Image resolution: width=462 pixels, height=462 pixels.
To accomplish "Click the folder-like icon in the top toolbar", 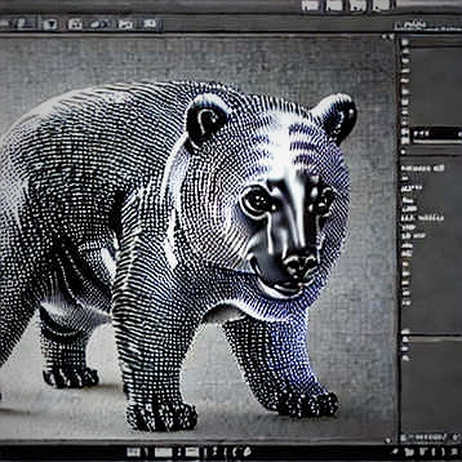I will point(125,24).
